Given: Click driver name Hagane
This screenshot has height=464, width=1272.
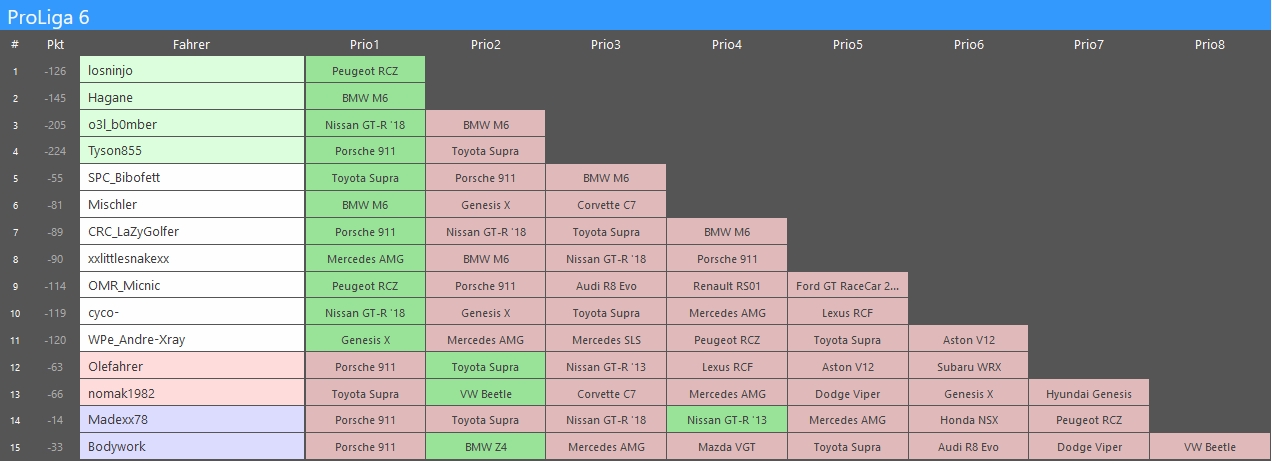Looking at the screenshot, I should [191, 97].
